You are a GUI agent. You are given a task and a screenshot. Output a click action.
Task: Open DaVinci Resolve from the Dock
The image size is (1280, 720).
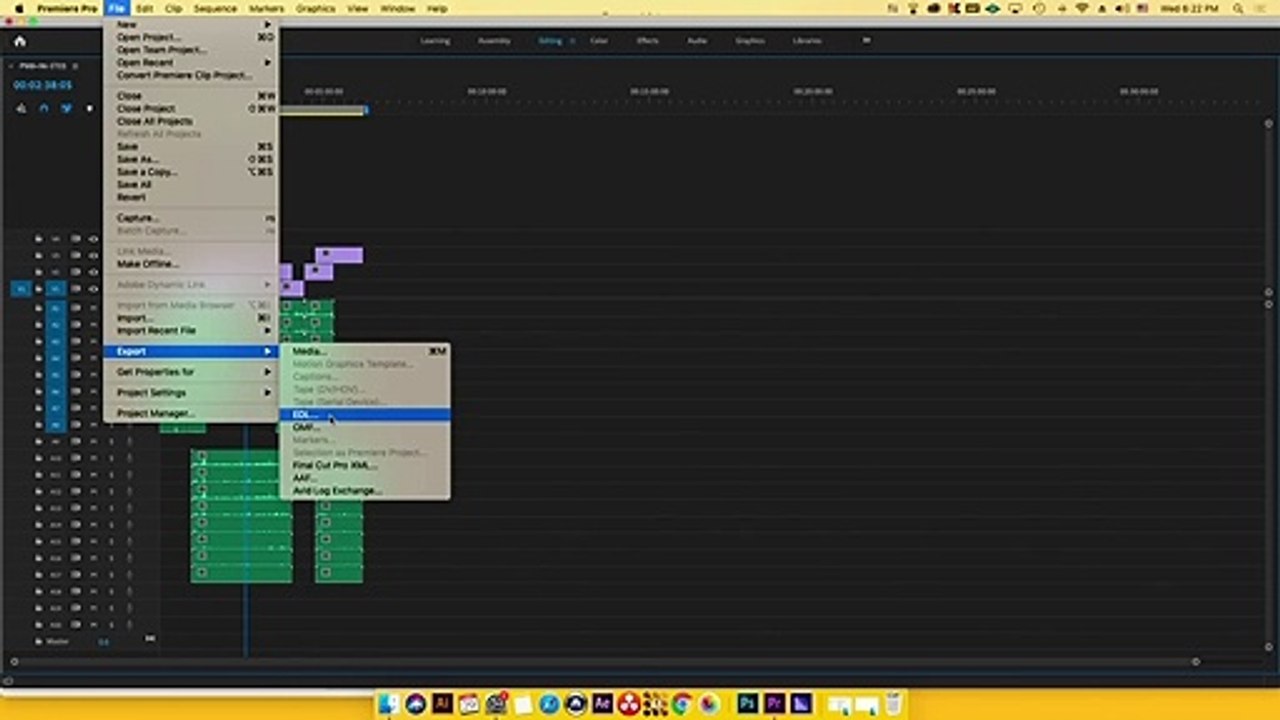pos(629,703)
